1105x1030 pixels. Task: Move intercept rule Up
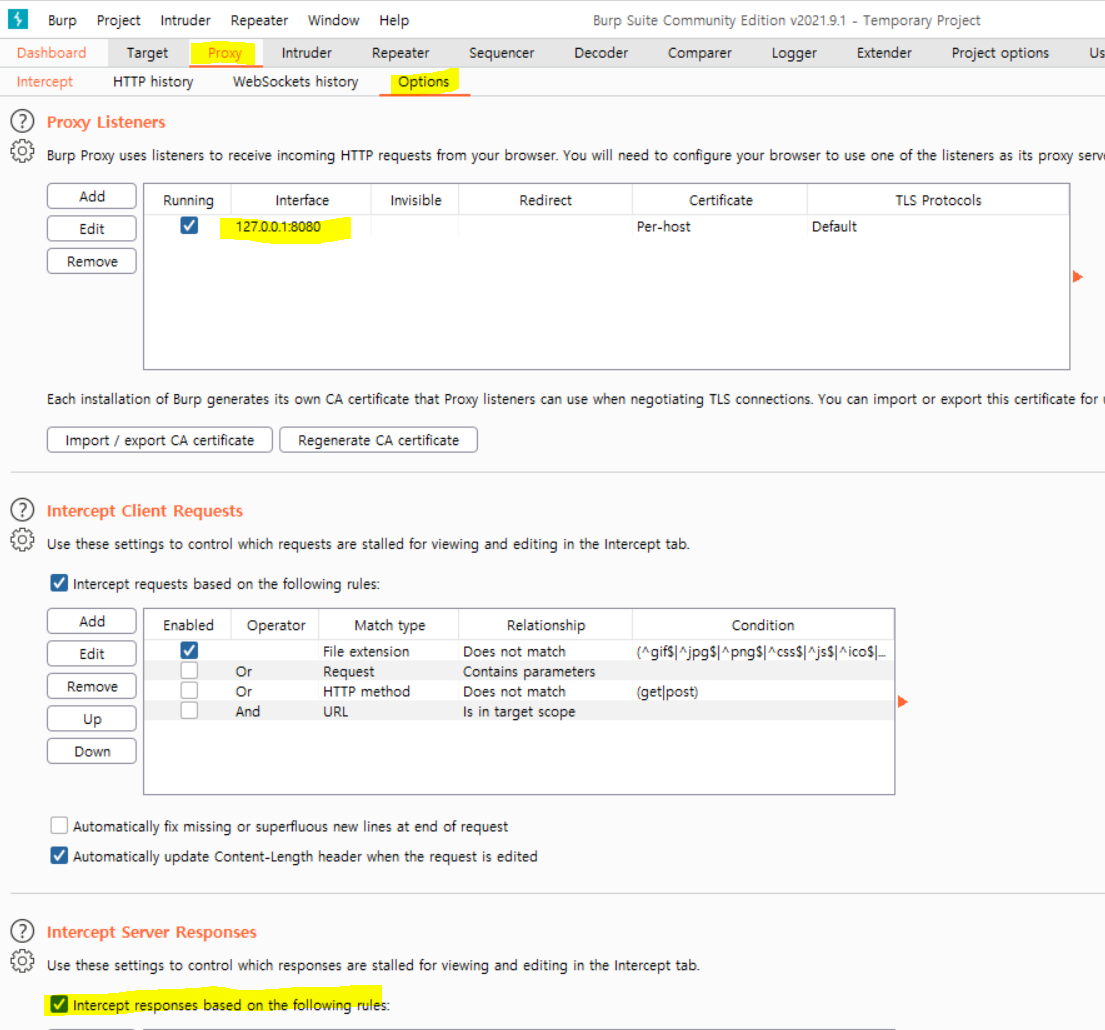coord(92,718)
